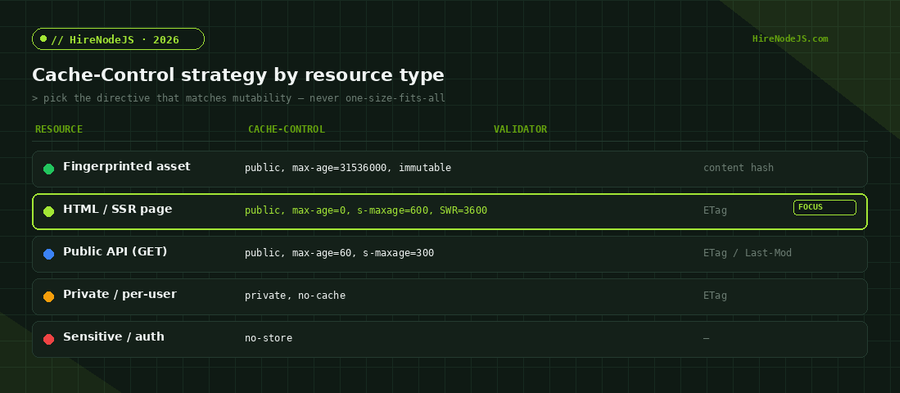Click the 'content hash' validator value

[738, 168]
